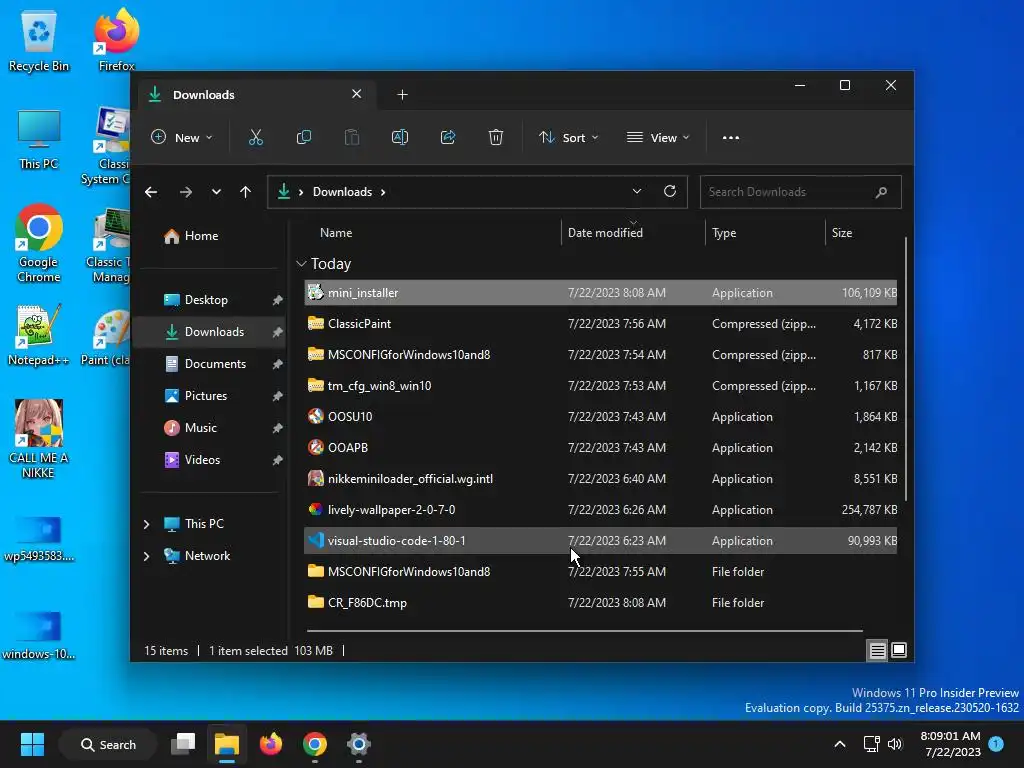Open Google Chrome from the taskbar
This screenshot has width=1024, height=768.
tap(315, 744)
